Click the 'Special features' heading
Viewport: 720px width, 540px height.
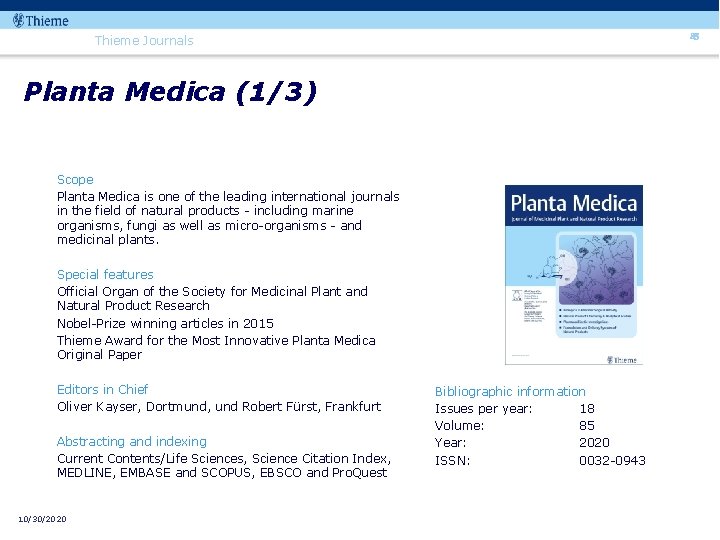click(x=105, y=275)
